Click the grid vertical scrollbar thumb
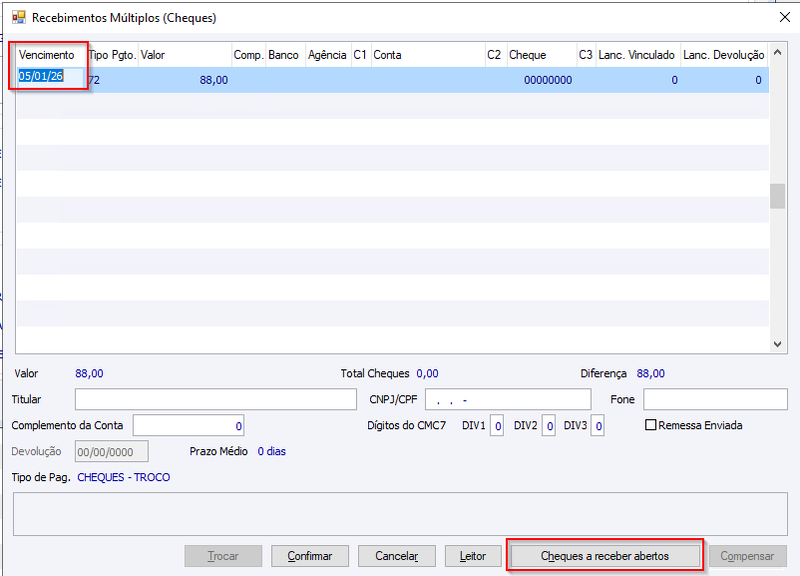 tap(777, 196)
